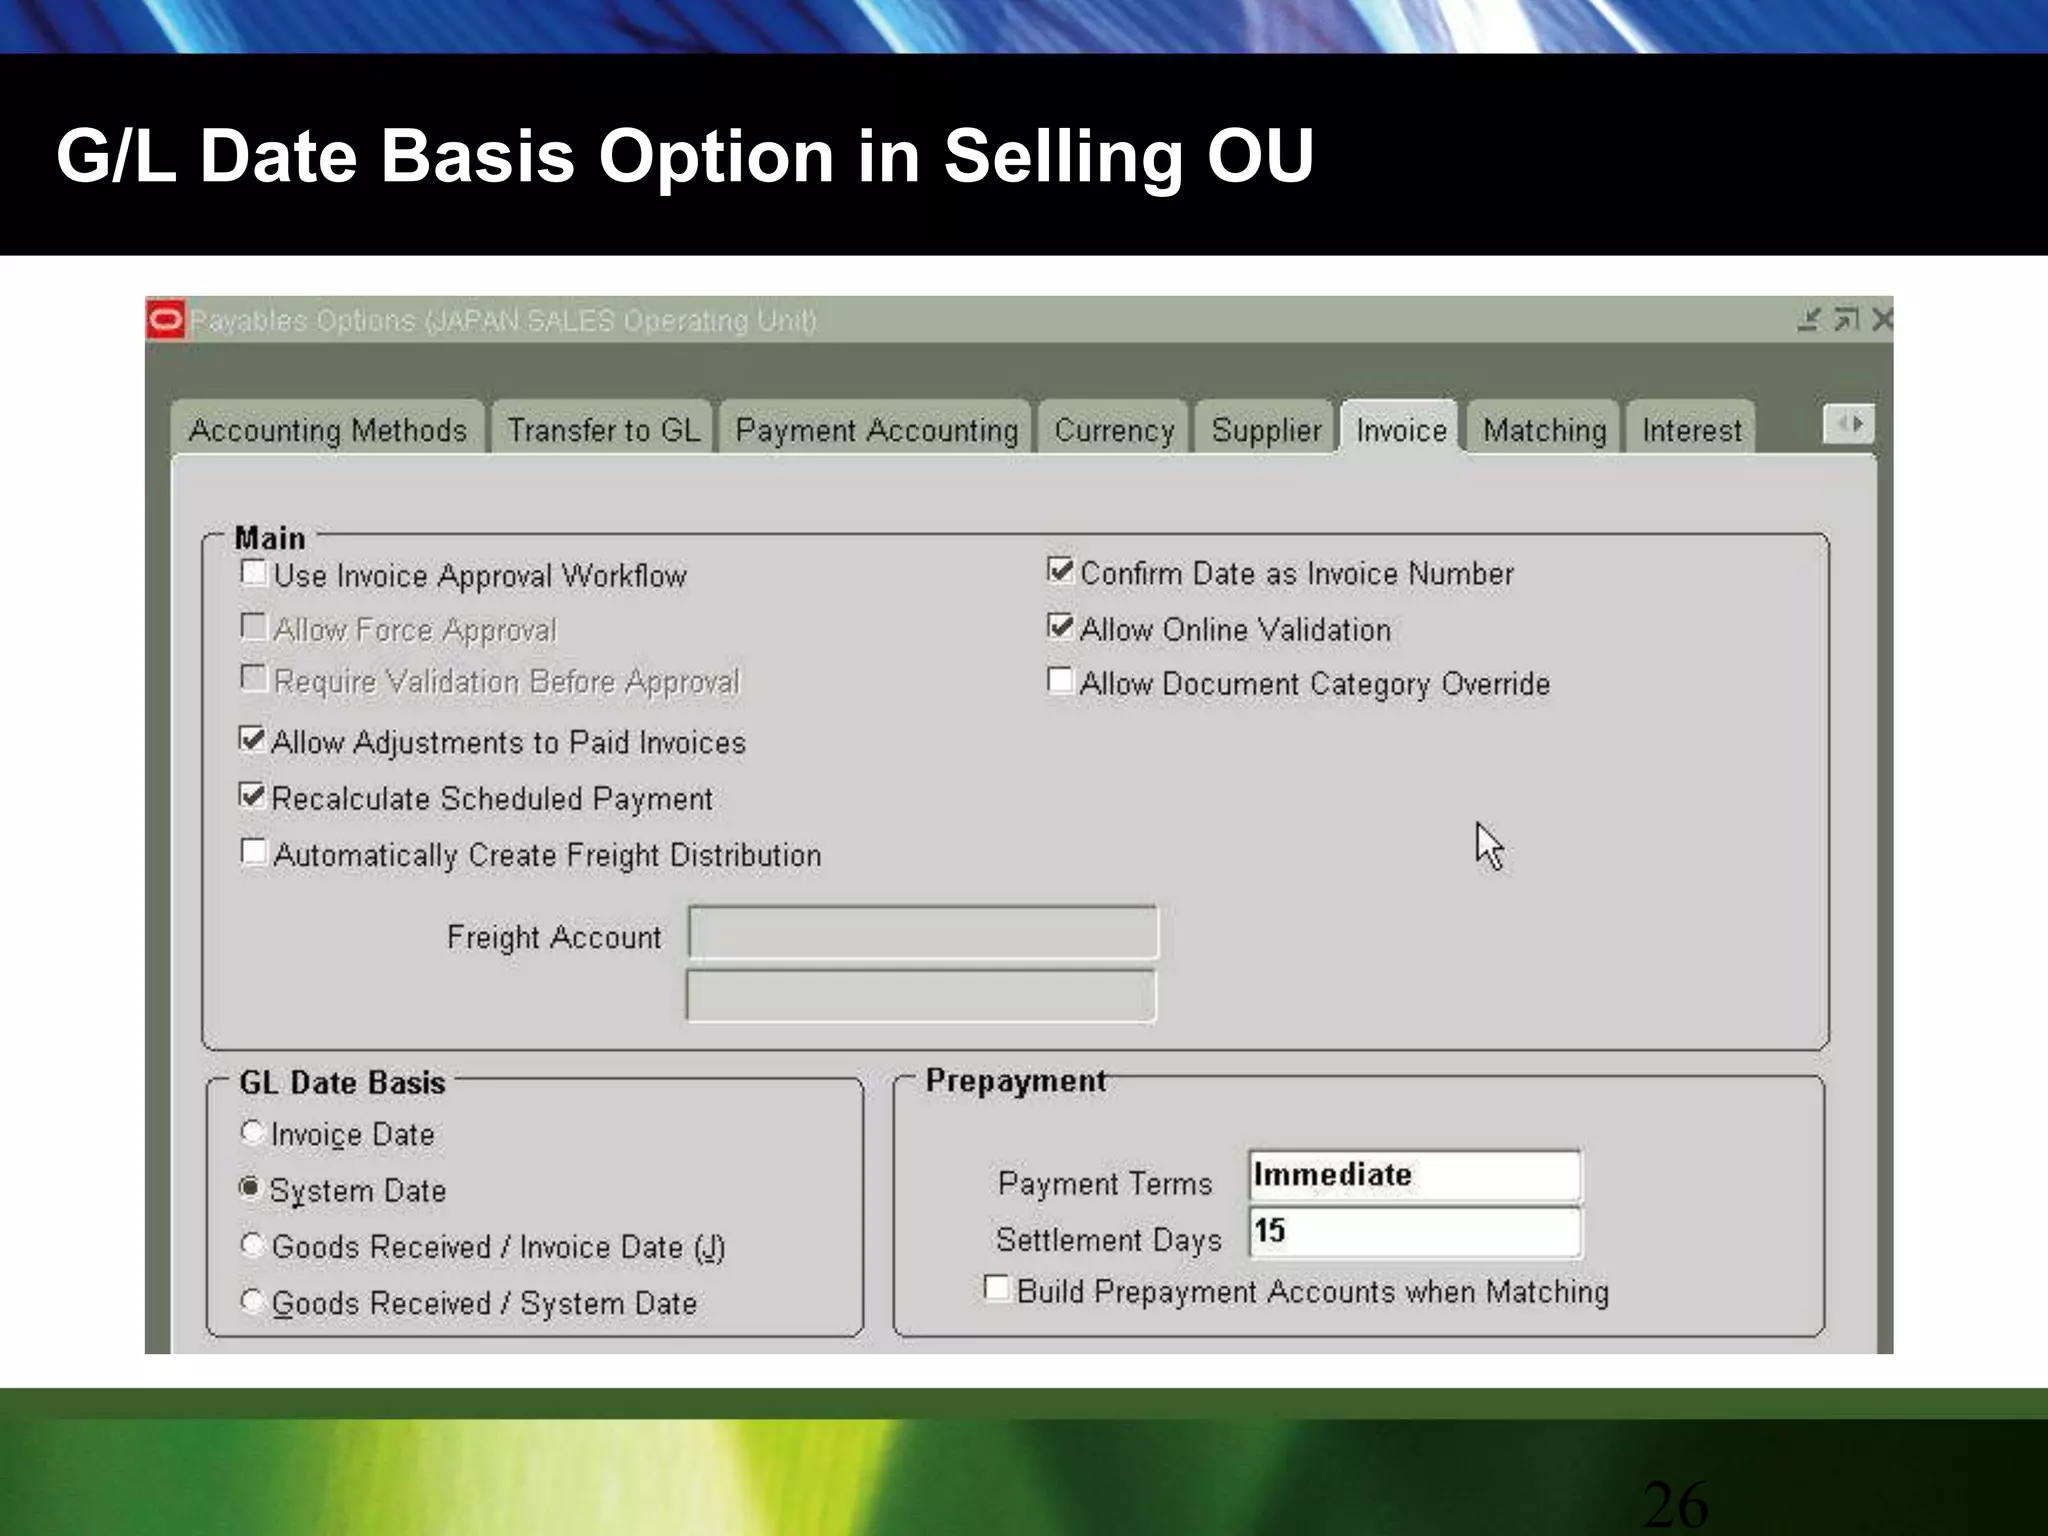Select the Currency tab

pyautogui.click(x=1114, y=430)
